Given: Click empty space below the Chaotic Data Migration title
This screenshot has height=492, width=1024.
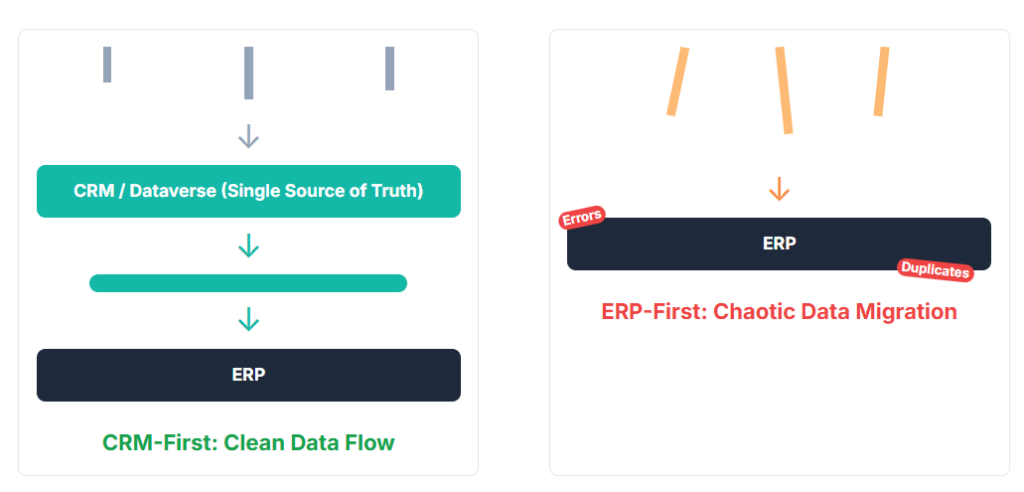Looking at the screenshot, I should pyautogui.click(x=779, y=400).
